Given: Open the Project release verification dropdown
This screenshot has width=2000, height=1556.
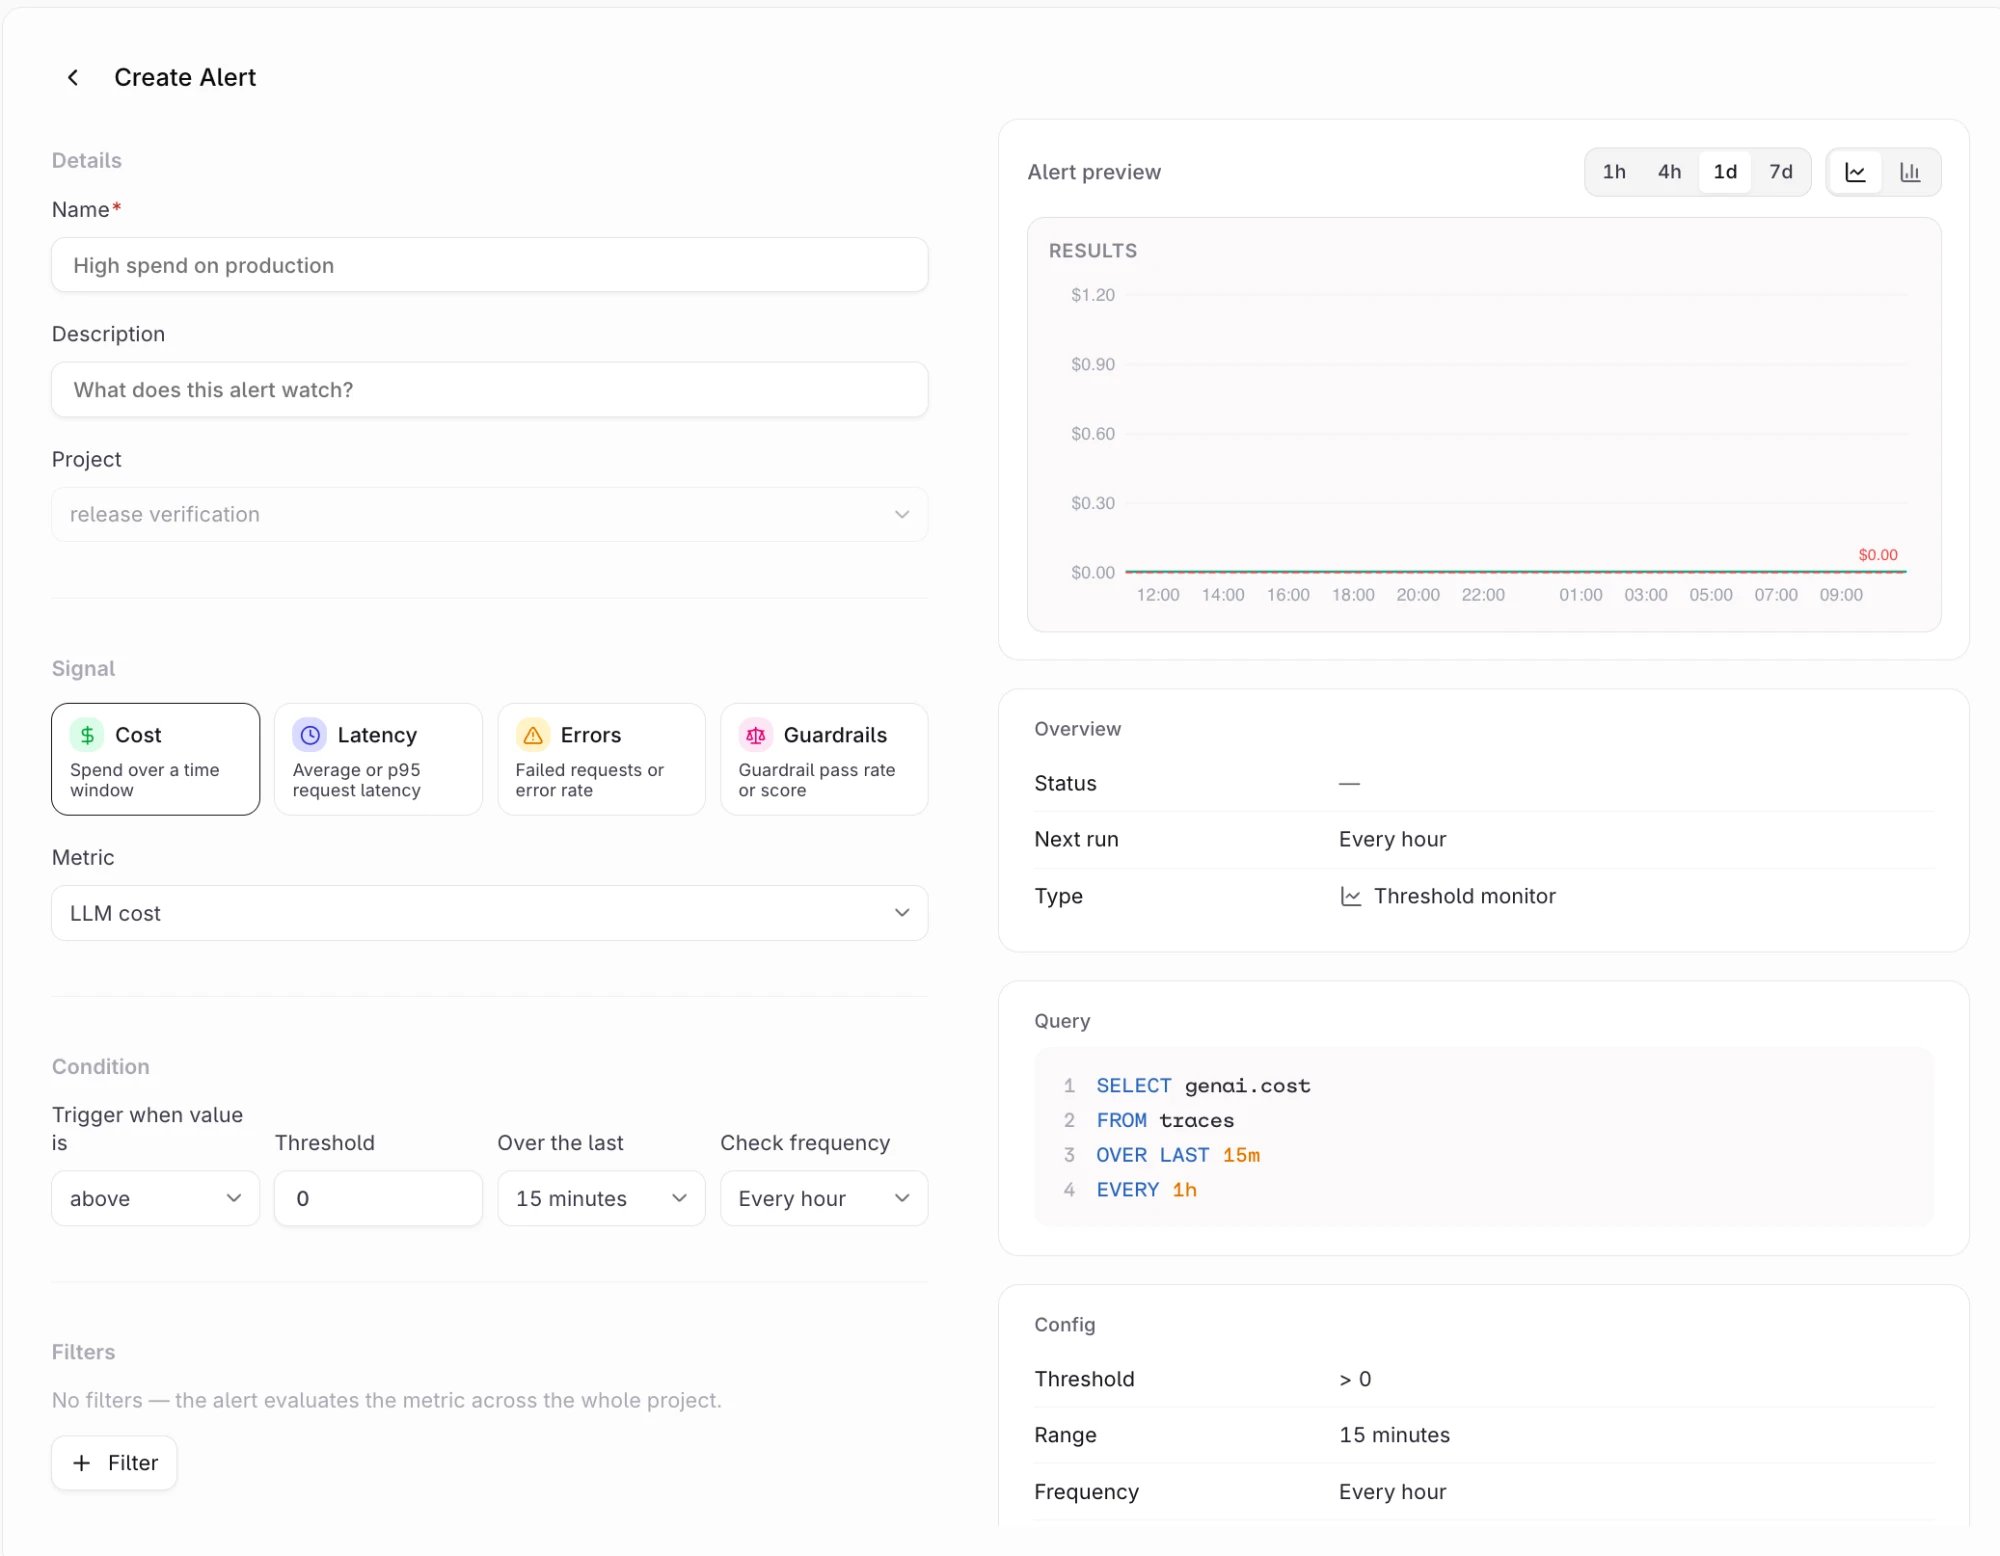Looking at the screenshot, I should point(490,514).
